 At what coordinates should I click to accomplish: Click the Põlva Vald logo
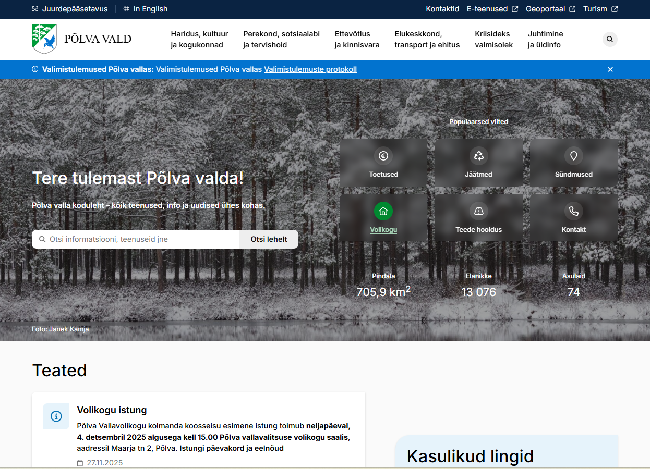82,39
